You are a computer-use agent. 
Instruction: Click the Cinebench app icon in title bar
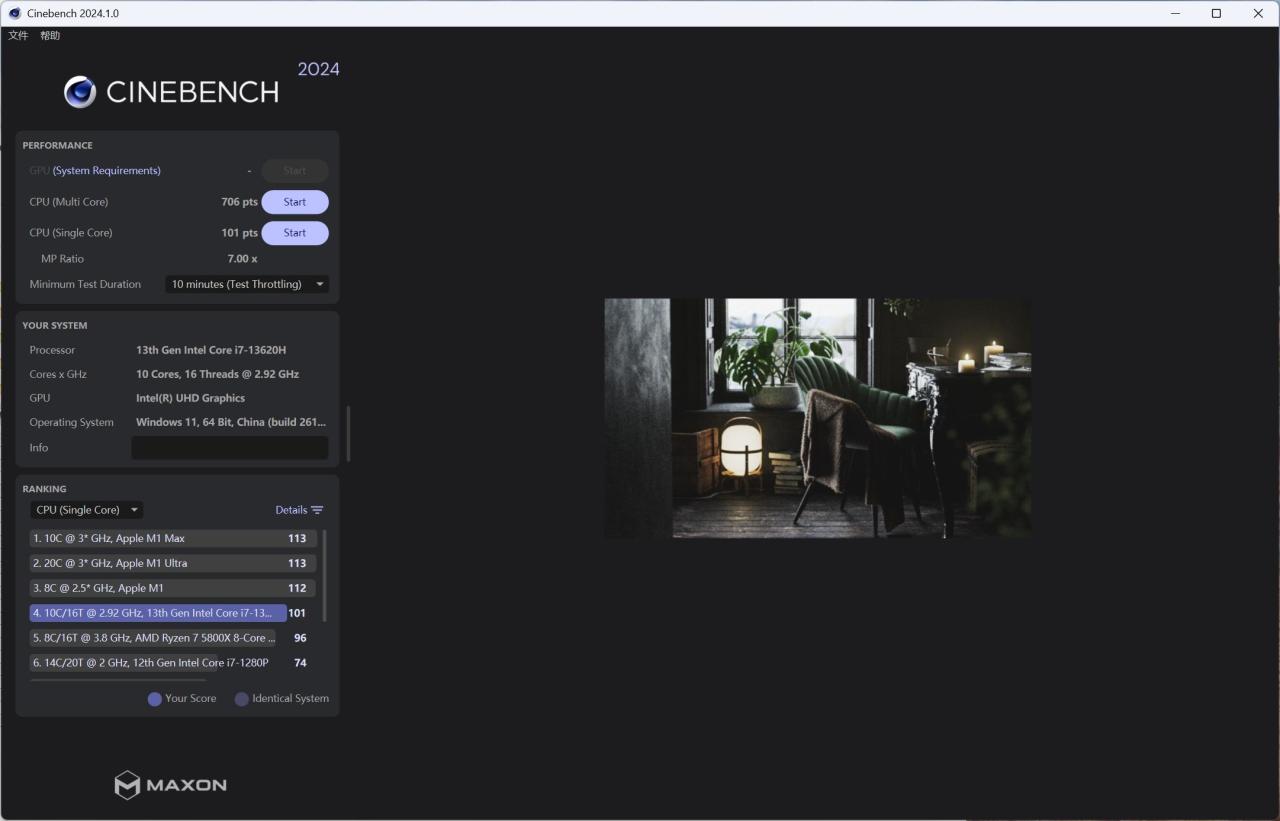[x=15, y=13]
